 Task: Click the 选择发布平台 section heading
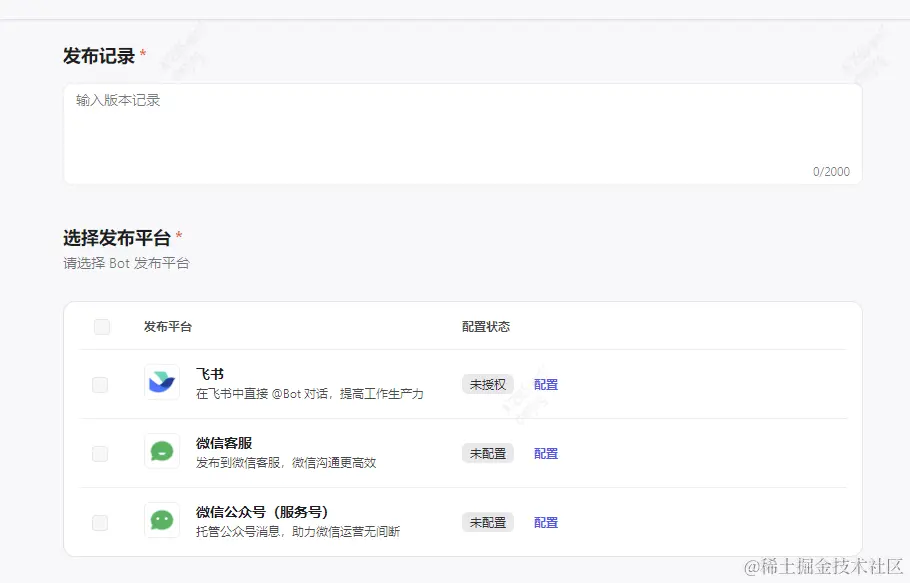[117, 238]
